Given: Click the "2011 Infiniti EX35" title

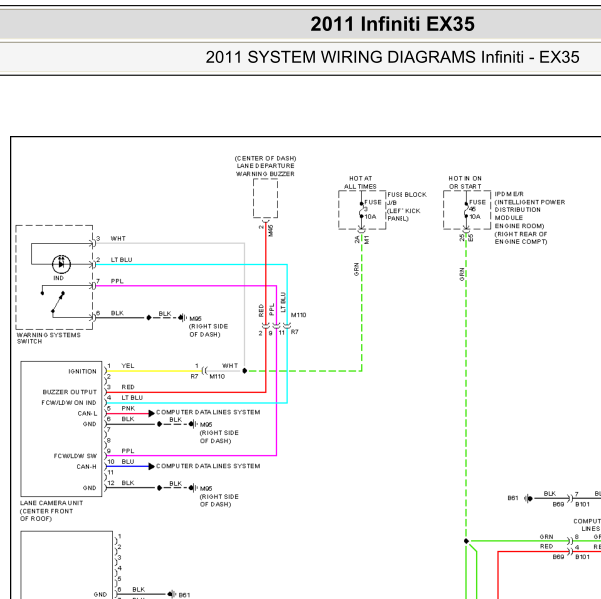Looking at the screenshot, I should click(x=392, y=24).
